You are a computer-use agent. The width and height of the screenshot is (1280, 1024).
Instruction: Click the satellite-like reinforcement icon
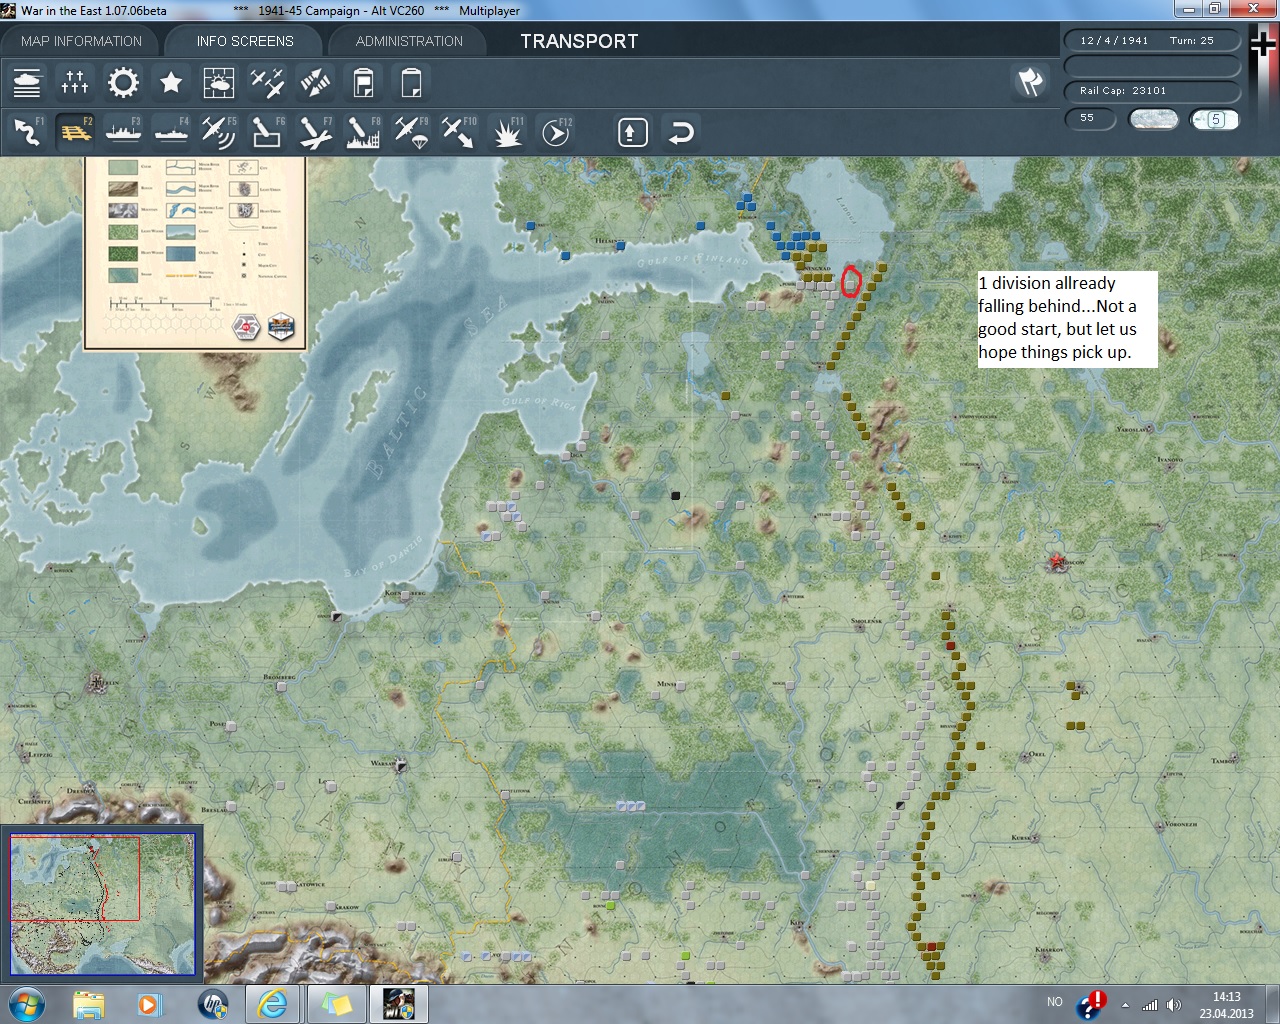pos(315,83)
